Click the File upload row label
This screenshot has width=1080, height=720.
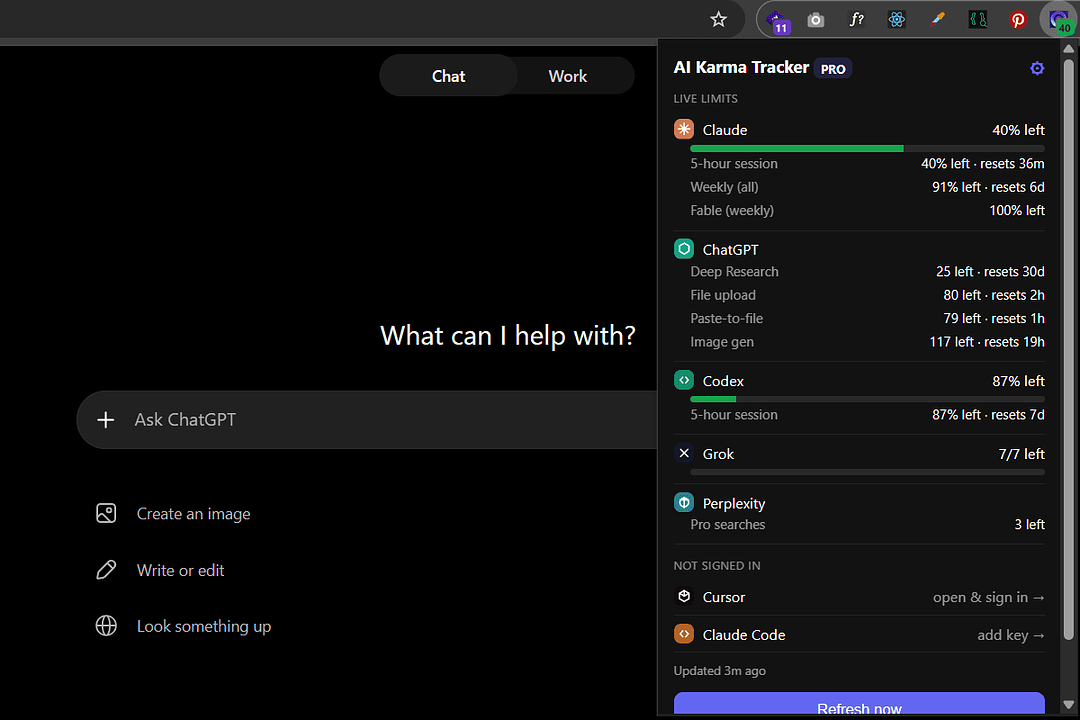pos(723,296)
